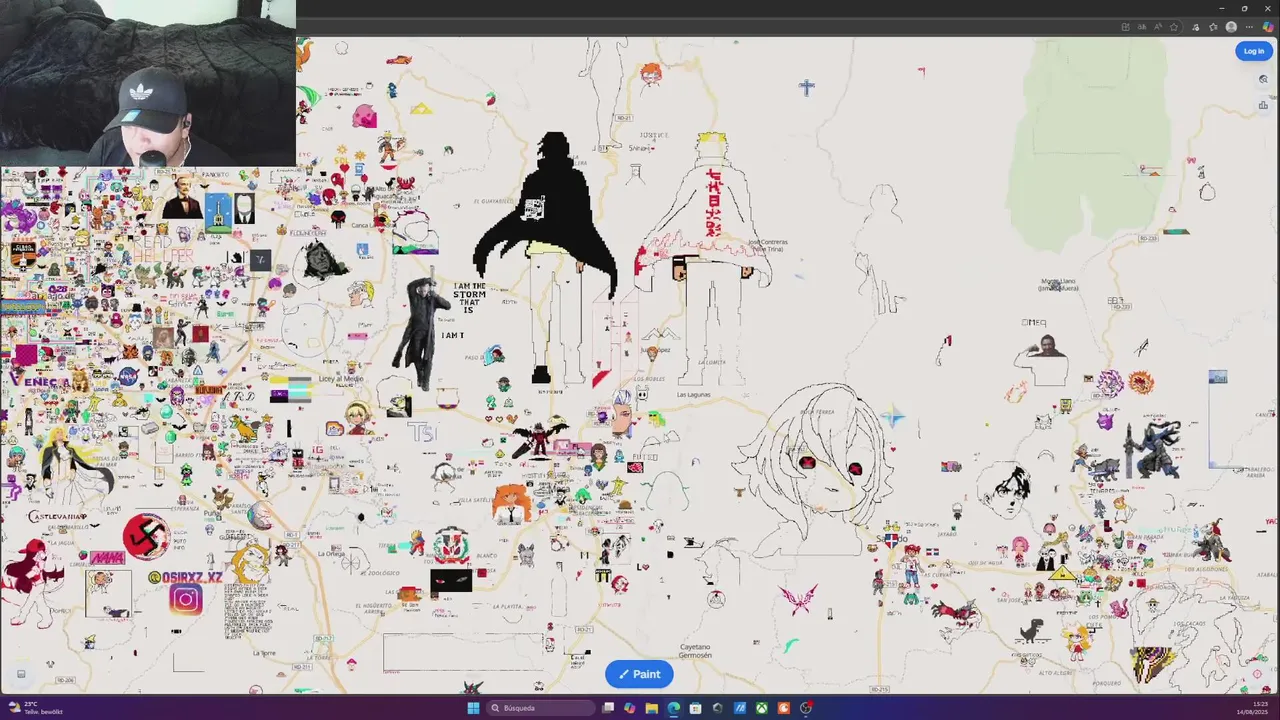Open OBS Studio on taskbar
Image resolution: width=1280 pixels, height=720 pixels.
[806, 708]
